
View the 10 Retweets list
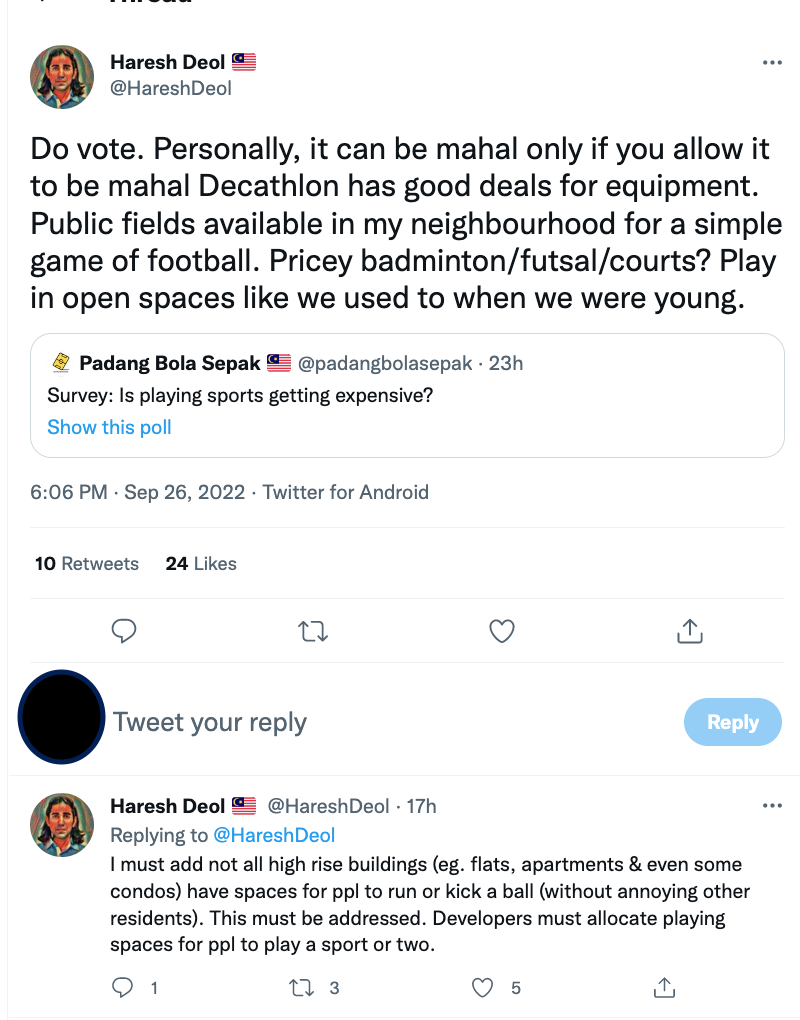[87, 564]
